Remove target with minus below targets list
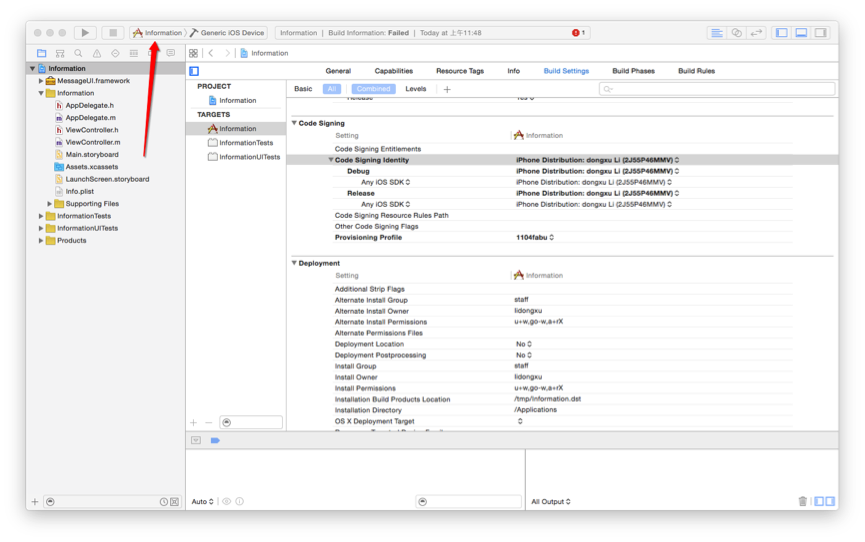The height and width of the screenshot is (542, 865). tap(209, 423)
